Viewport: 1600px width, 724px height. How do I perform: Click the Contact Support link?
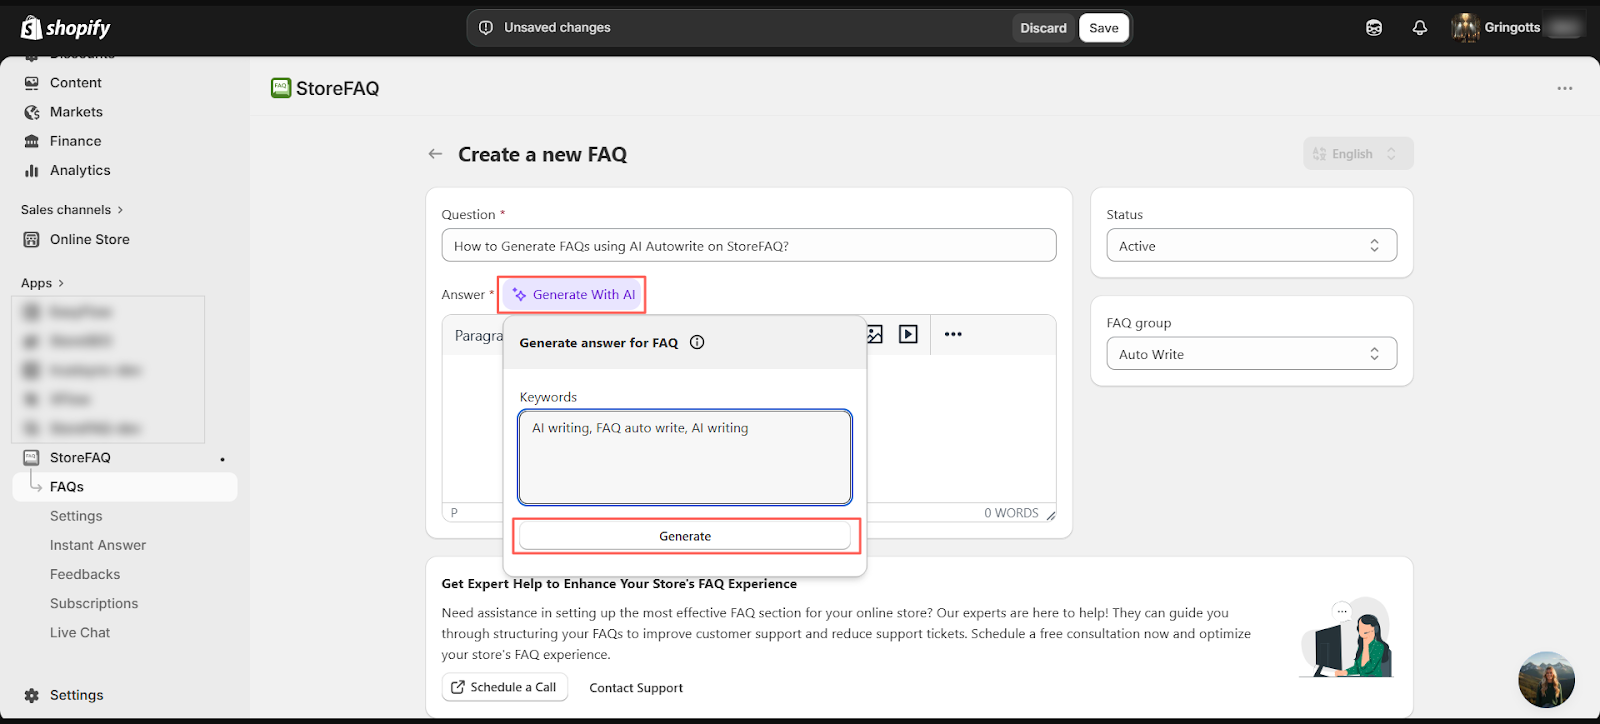pyautogui.click(x=636, y=688)
